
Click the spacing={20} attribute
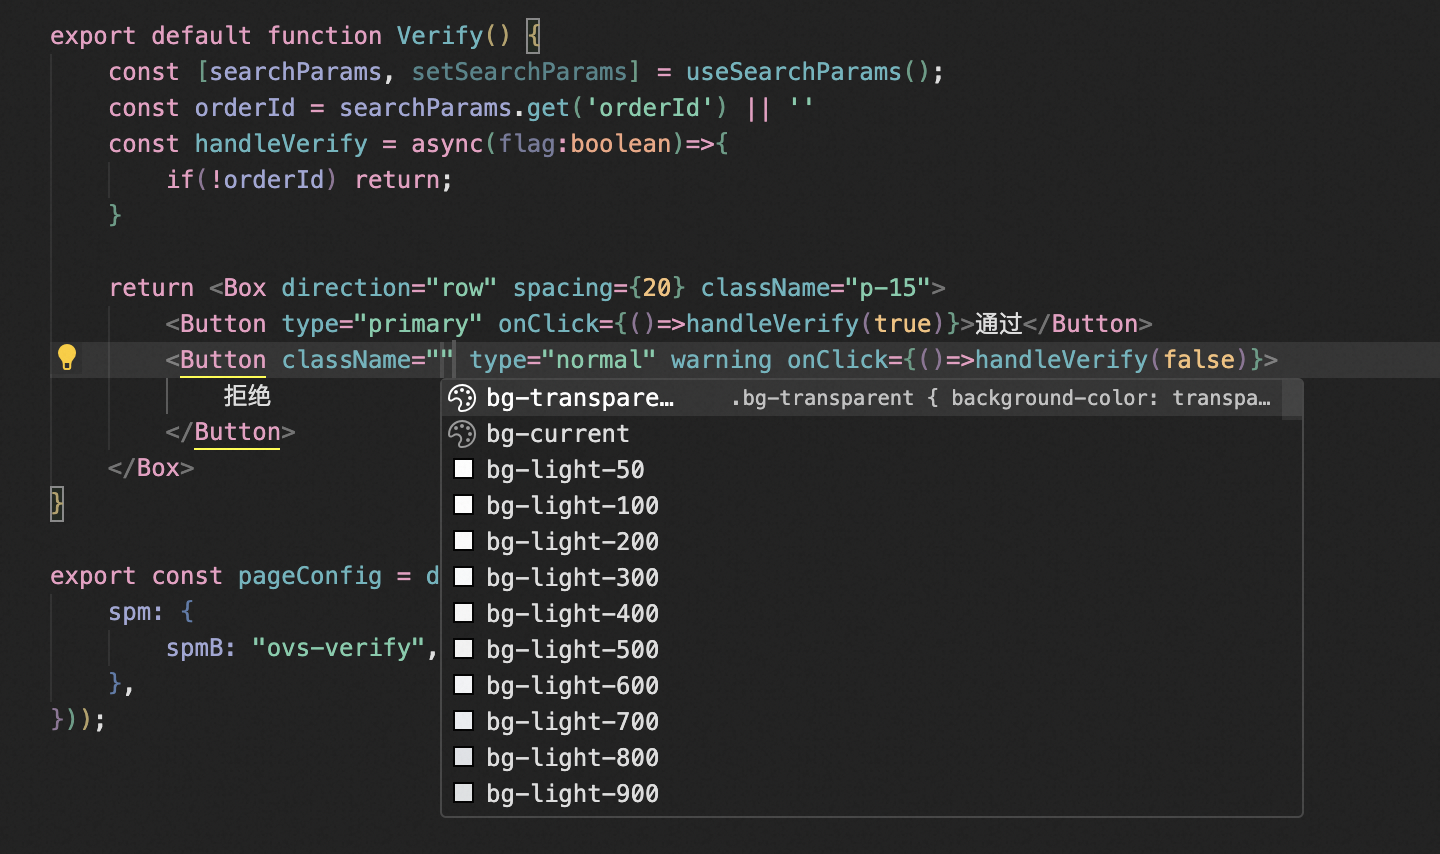pos(599,288)
